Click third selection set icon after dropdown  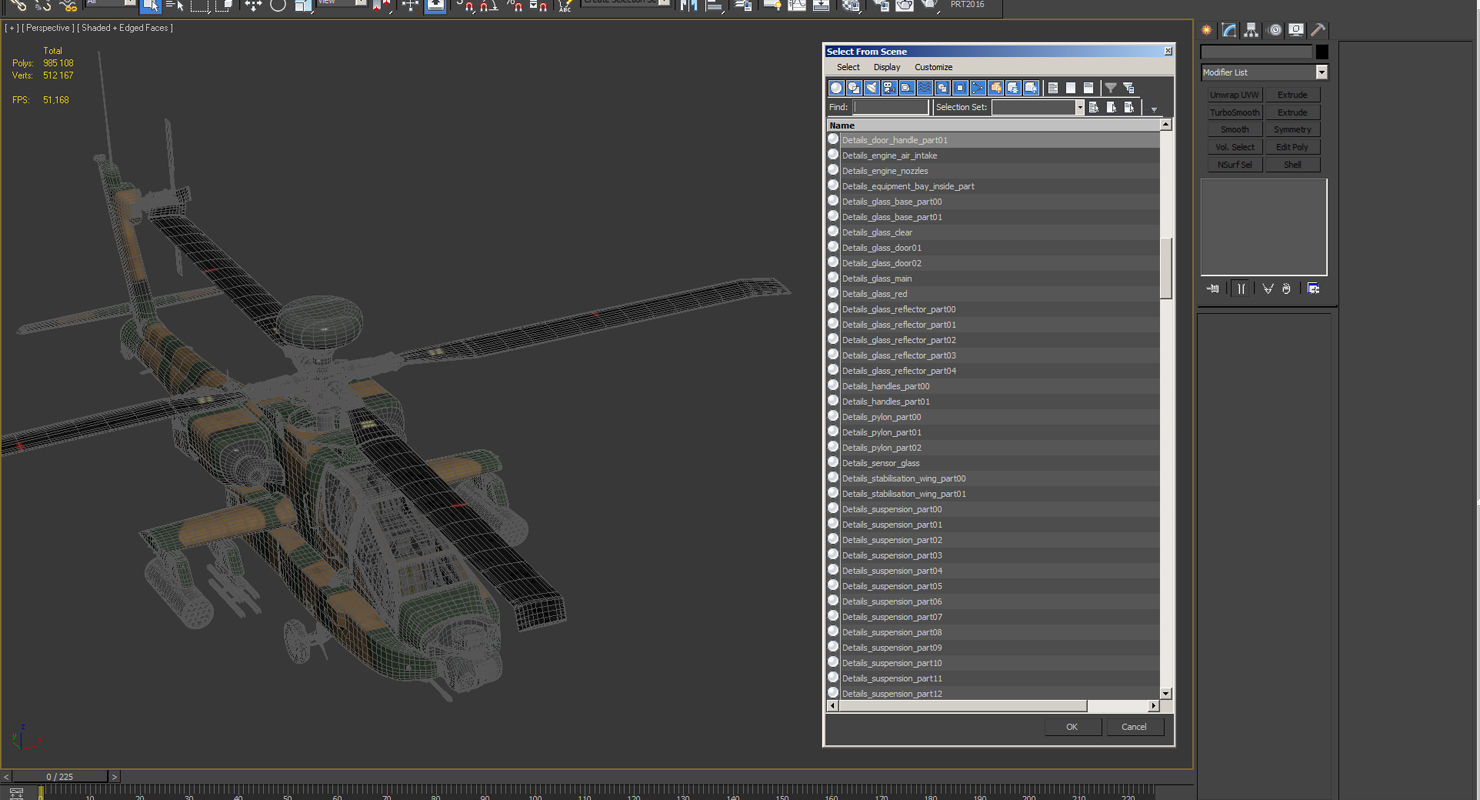(1130, 107)
